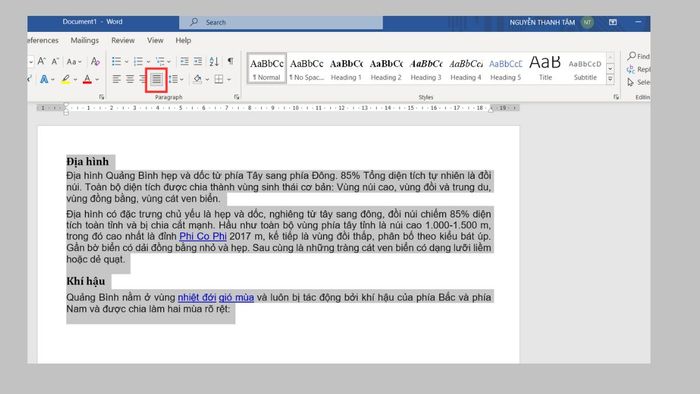Click the Địa hình heading text
The image size is (700, 394).
(88, 162)
